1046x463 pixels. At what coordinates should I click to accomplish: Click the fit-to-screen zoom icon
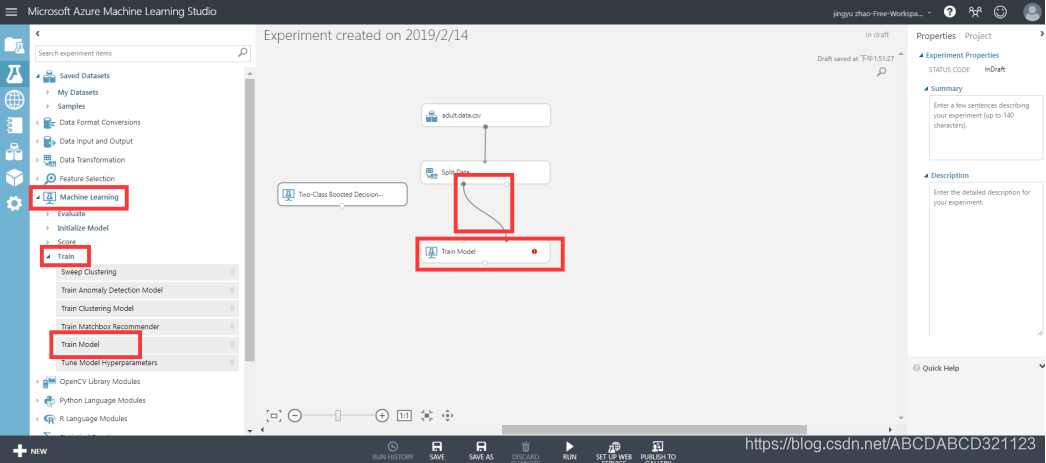coord(274,416)
